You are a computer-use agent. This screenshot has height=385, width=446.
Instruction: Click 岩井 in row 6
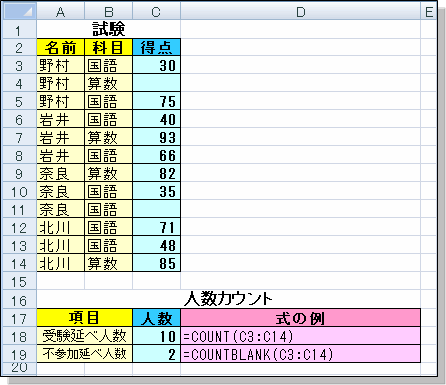(60, 119)
